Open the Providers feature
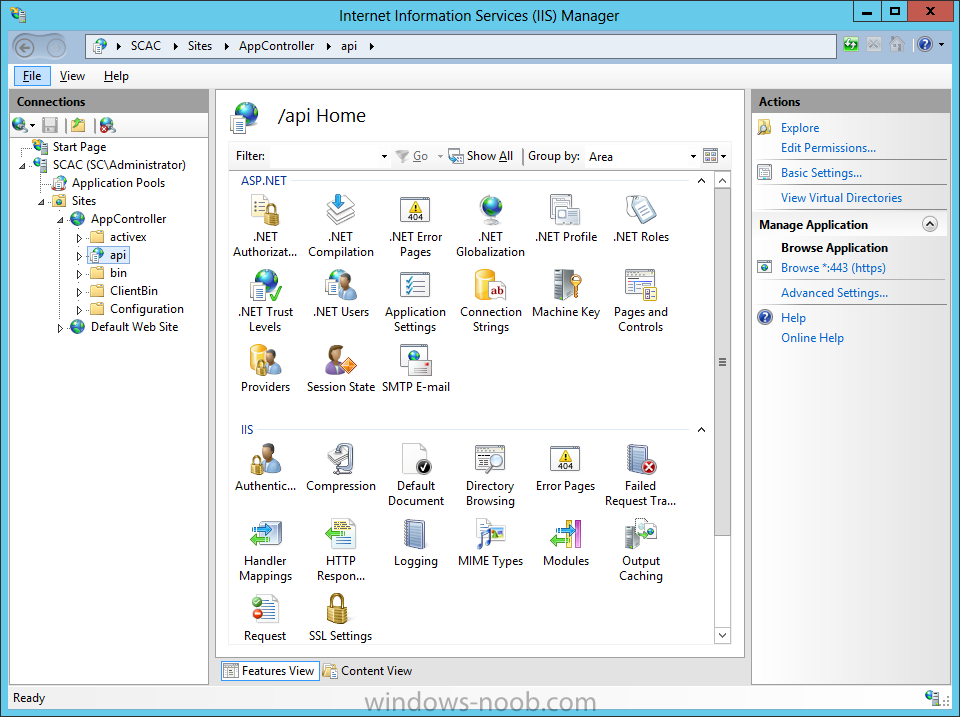The width and height of the screenshot is (960, 717). (x=265, y=369)
